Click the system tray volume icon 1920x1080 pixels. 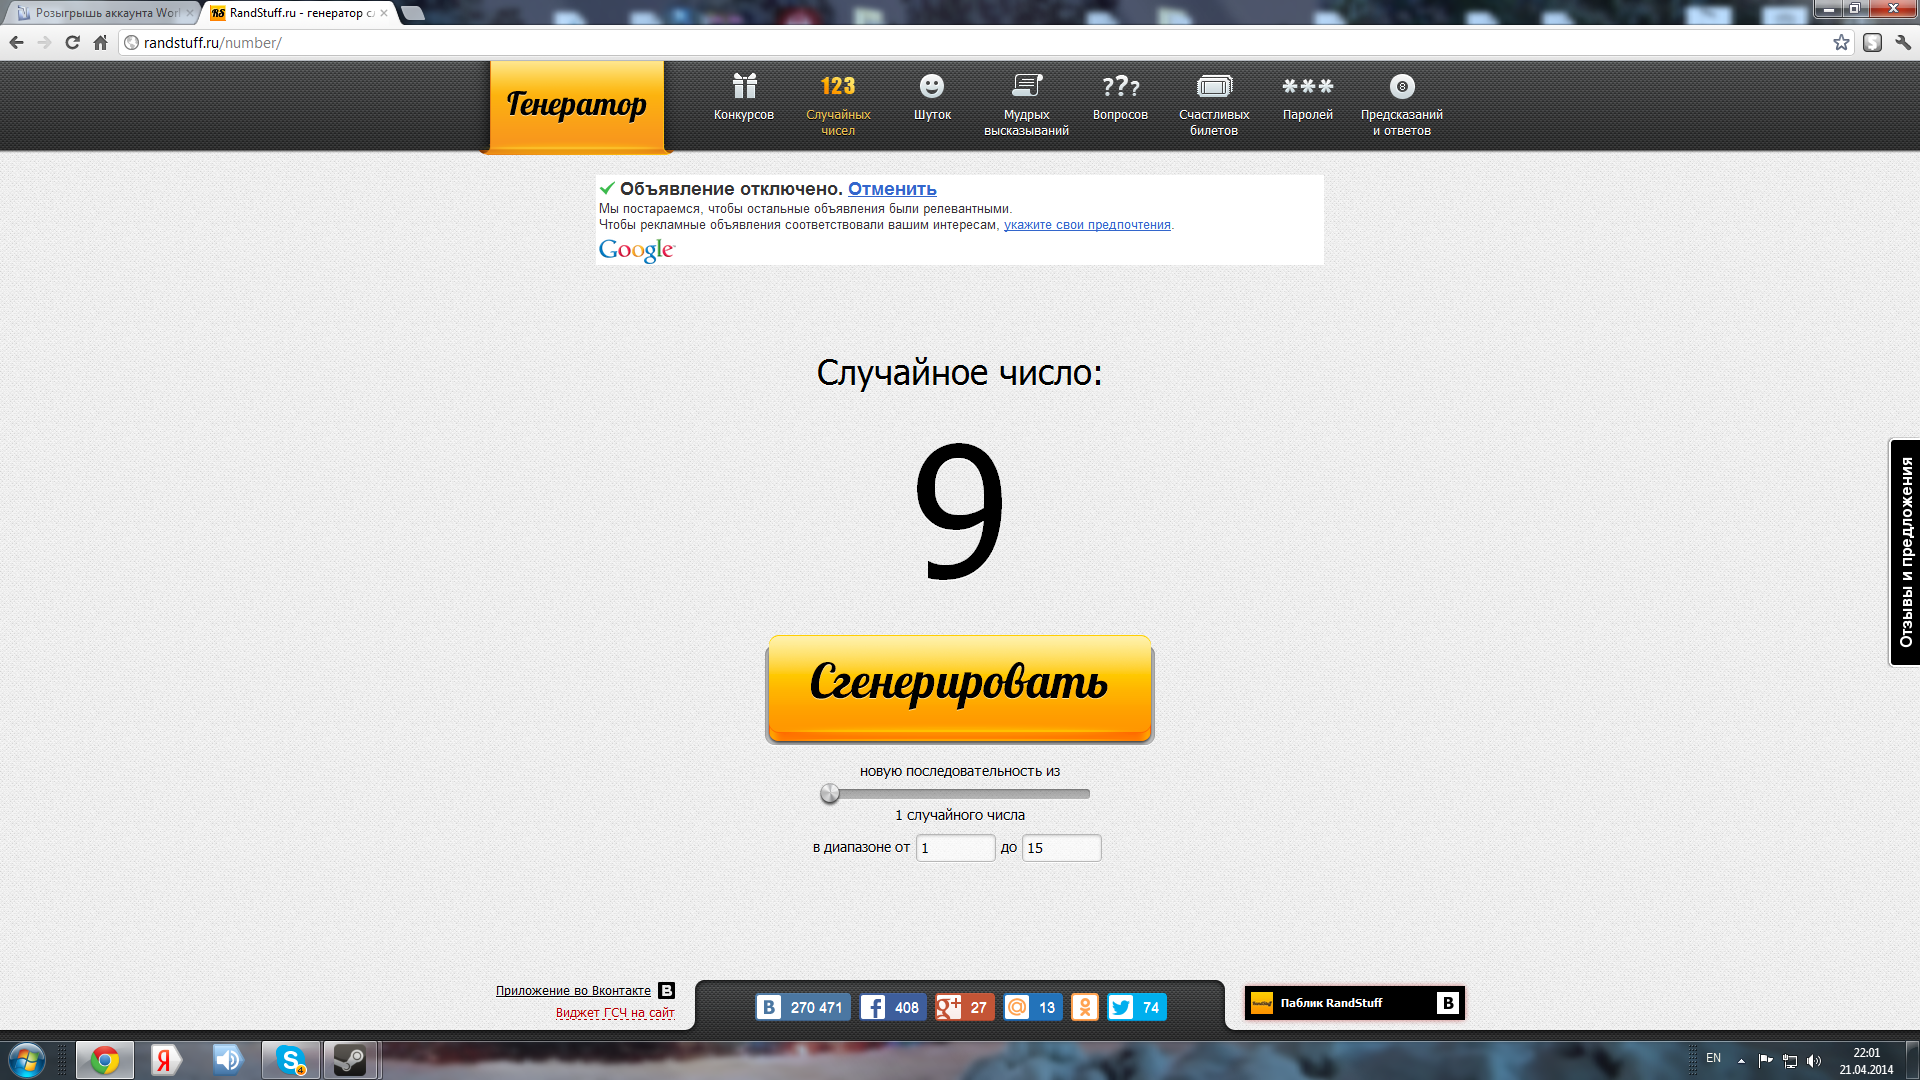click(1814, 1061)
